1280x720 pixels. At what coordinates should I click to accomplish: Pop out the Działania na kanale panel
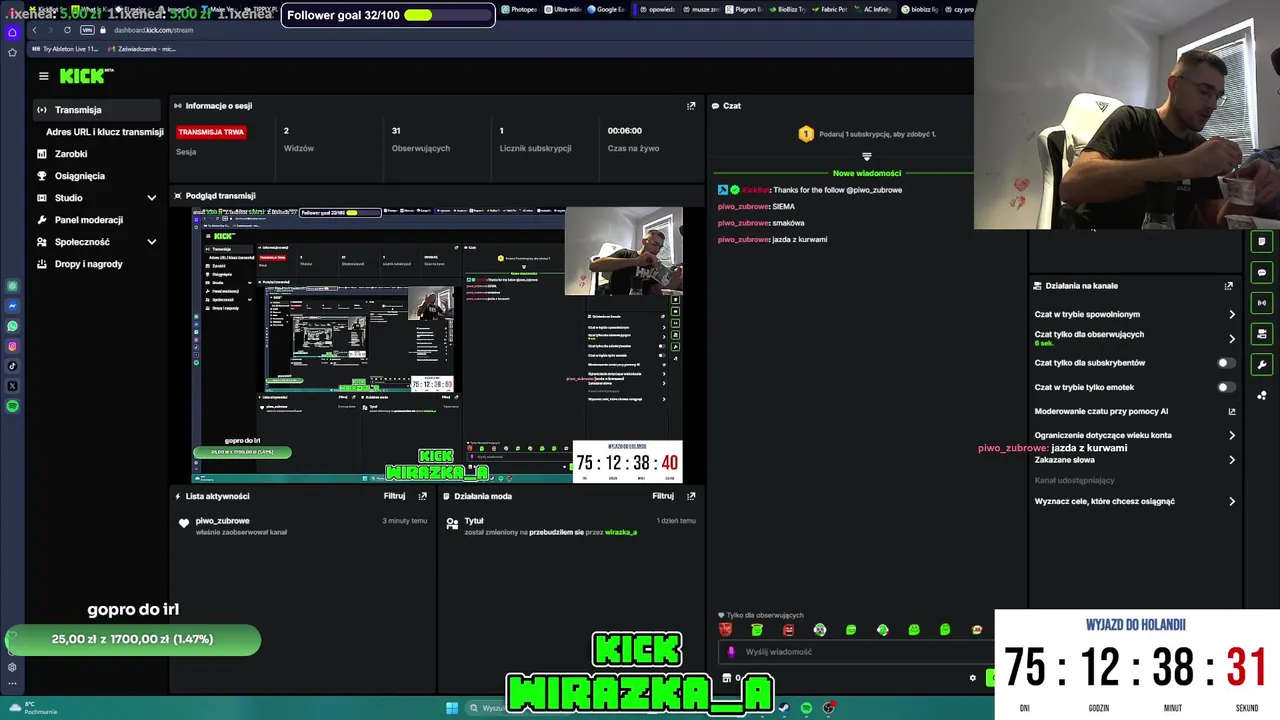click(1229, 286)
